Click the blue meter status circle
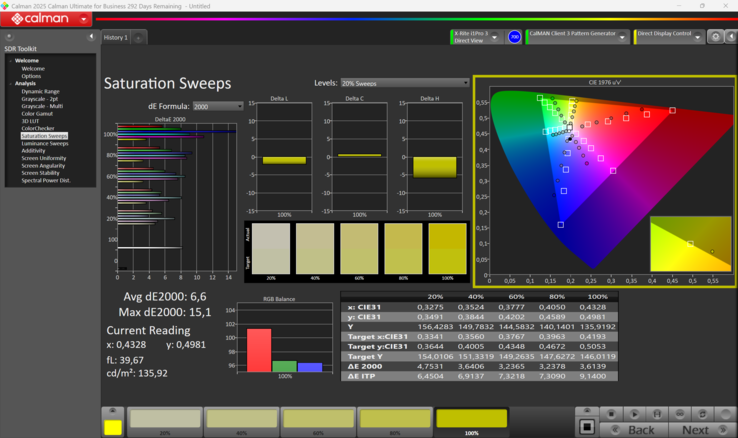The width and height of the screenshot is (738, 438). click(514, 37)
